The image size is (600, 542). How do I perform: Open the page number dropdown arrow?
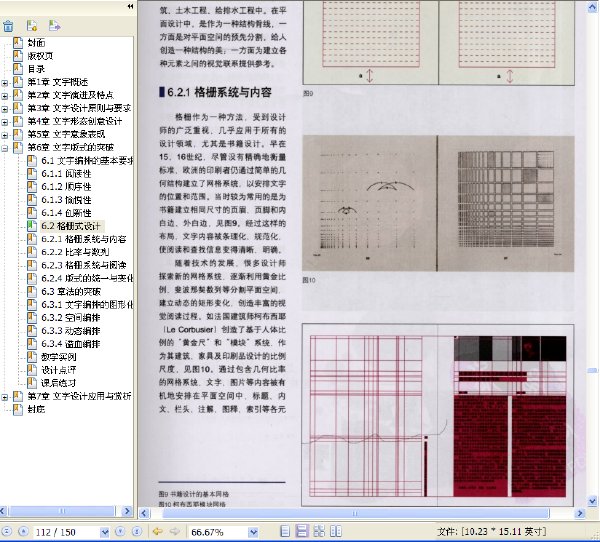point(104,532)
